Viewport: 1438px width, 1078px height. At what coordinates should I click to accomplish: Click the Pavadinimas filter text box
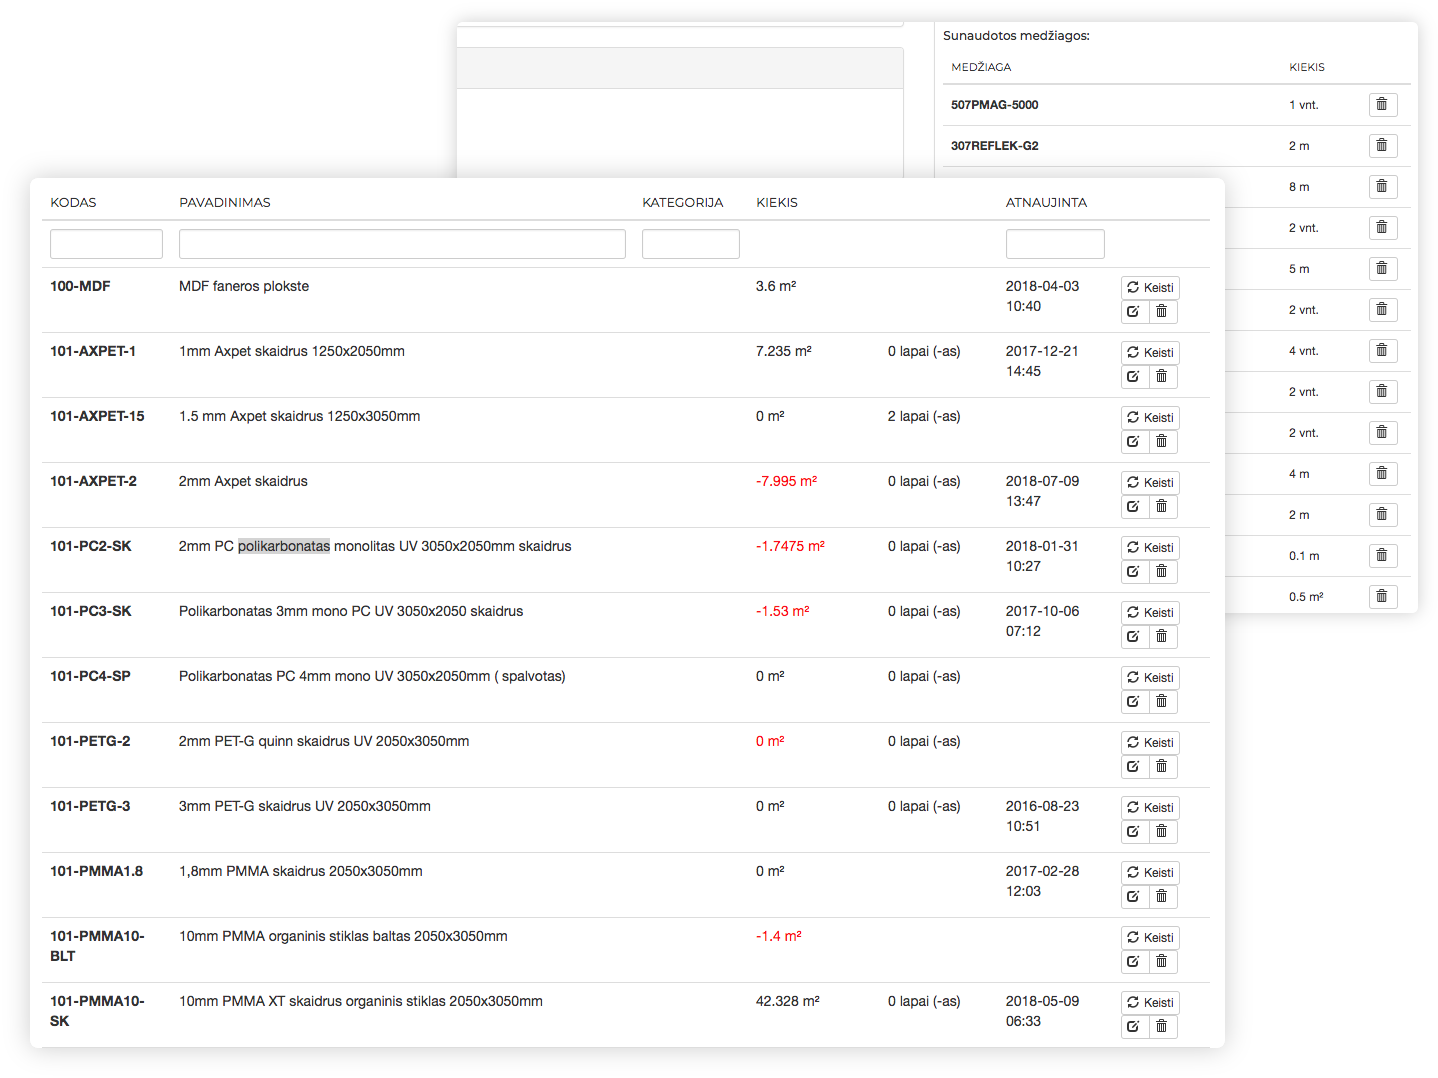coord(402,244)
